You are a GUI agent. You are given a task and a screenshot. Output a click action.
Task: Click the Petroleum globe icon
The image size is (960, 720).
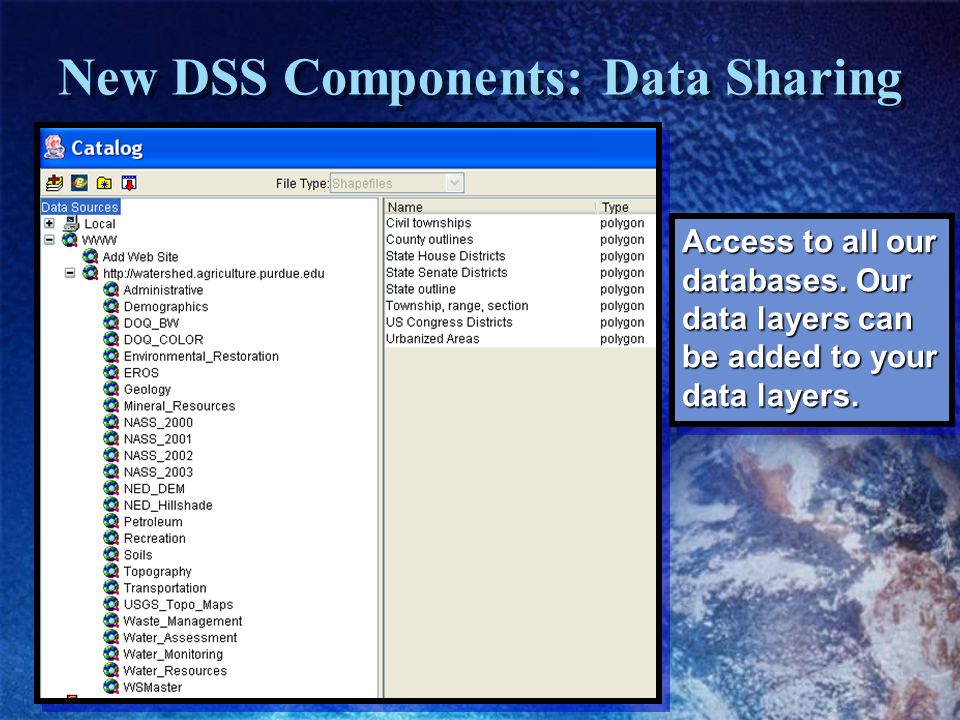[x=111, y=520]
